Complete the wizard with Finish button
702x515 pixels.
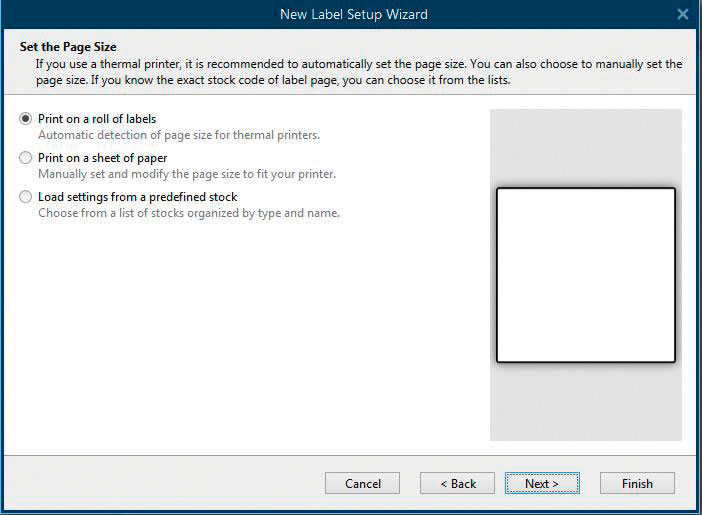637,483
